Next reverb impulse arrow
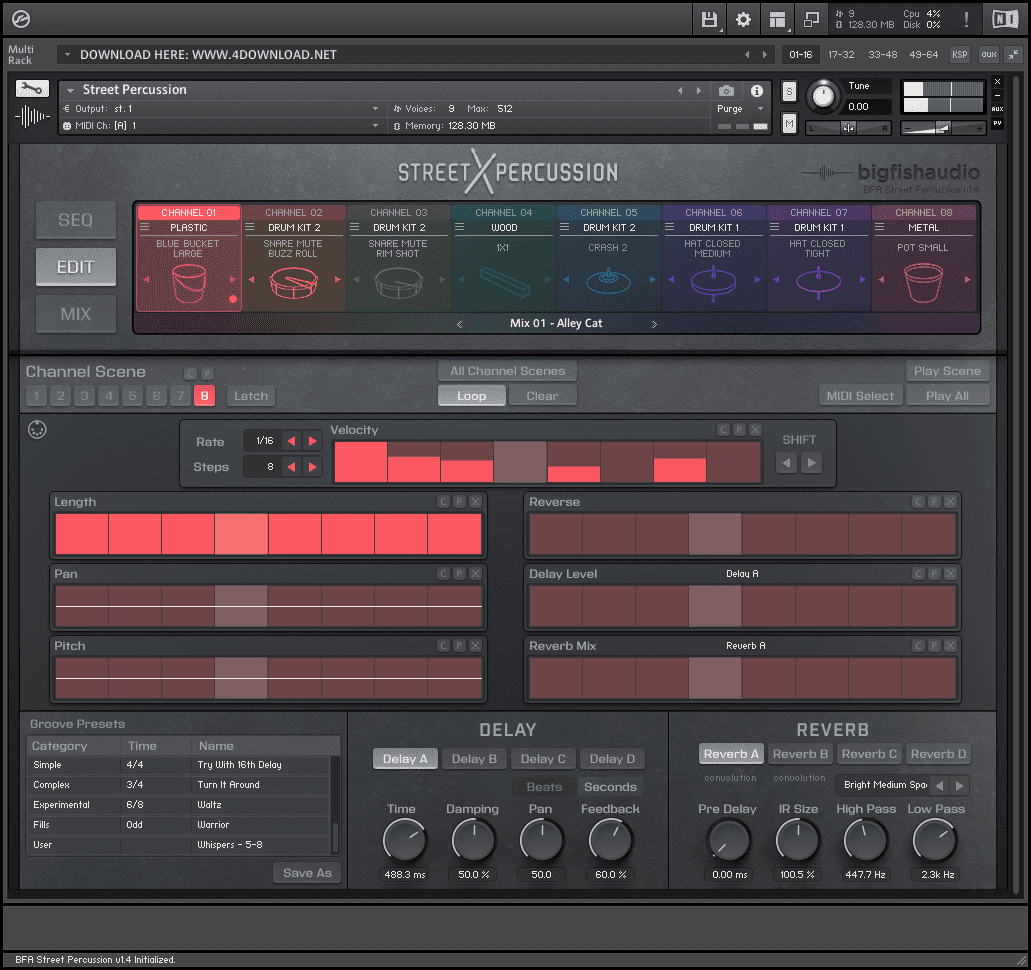The width and height of the screenshot is (1031, 970). (x=959, y=786)
